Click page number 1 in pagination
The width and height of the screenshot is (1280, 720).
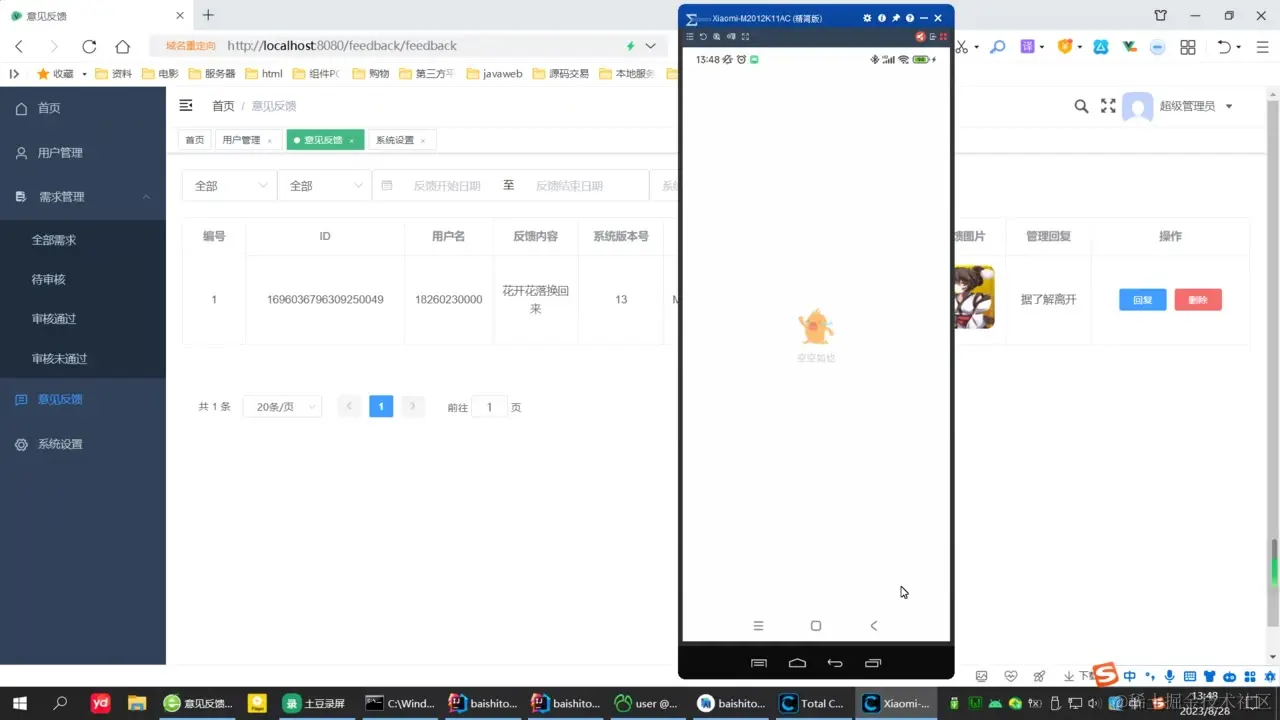coord(381,406)
